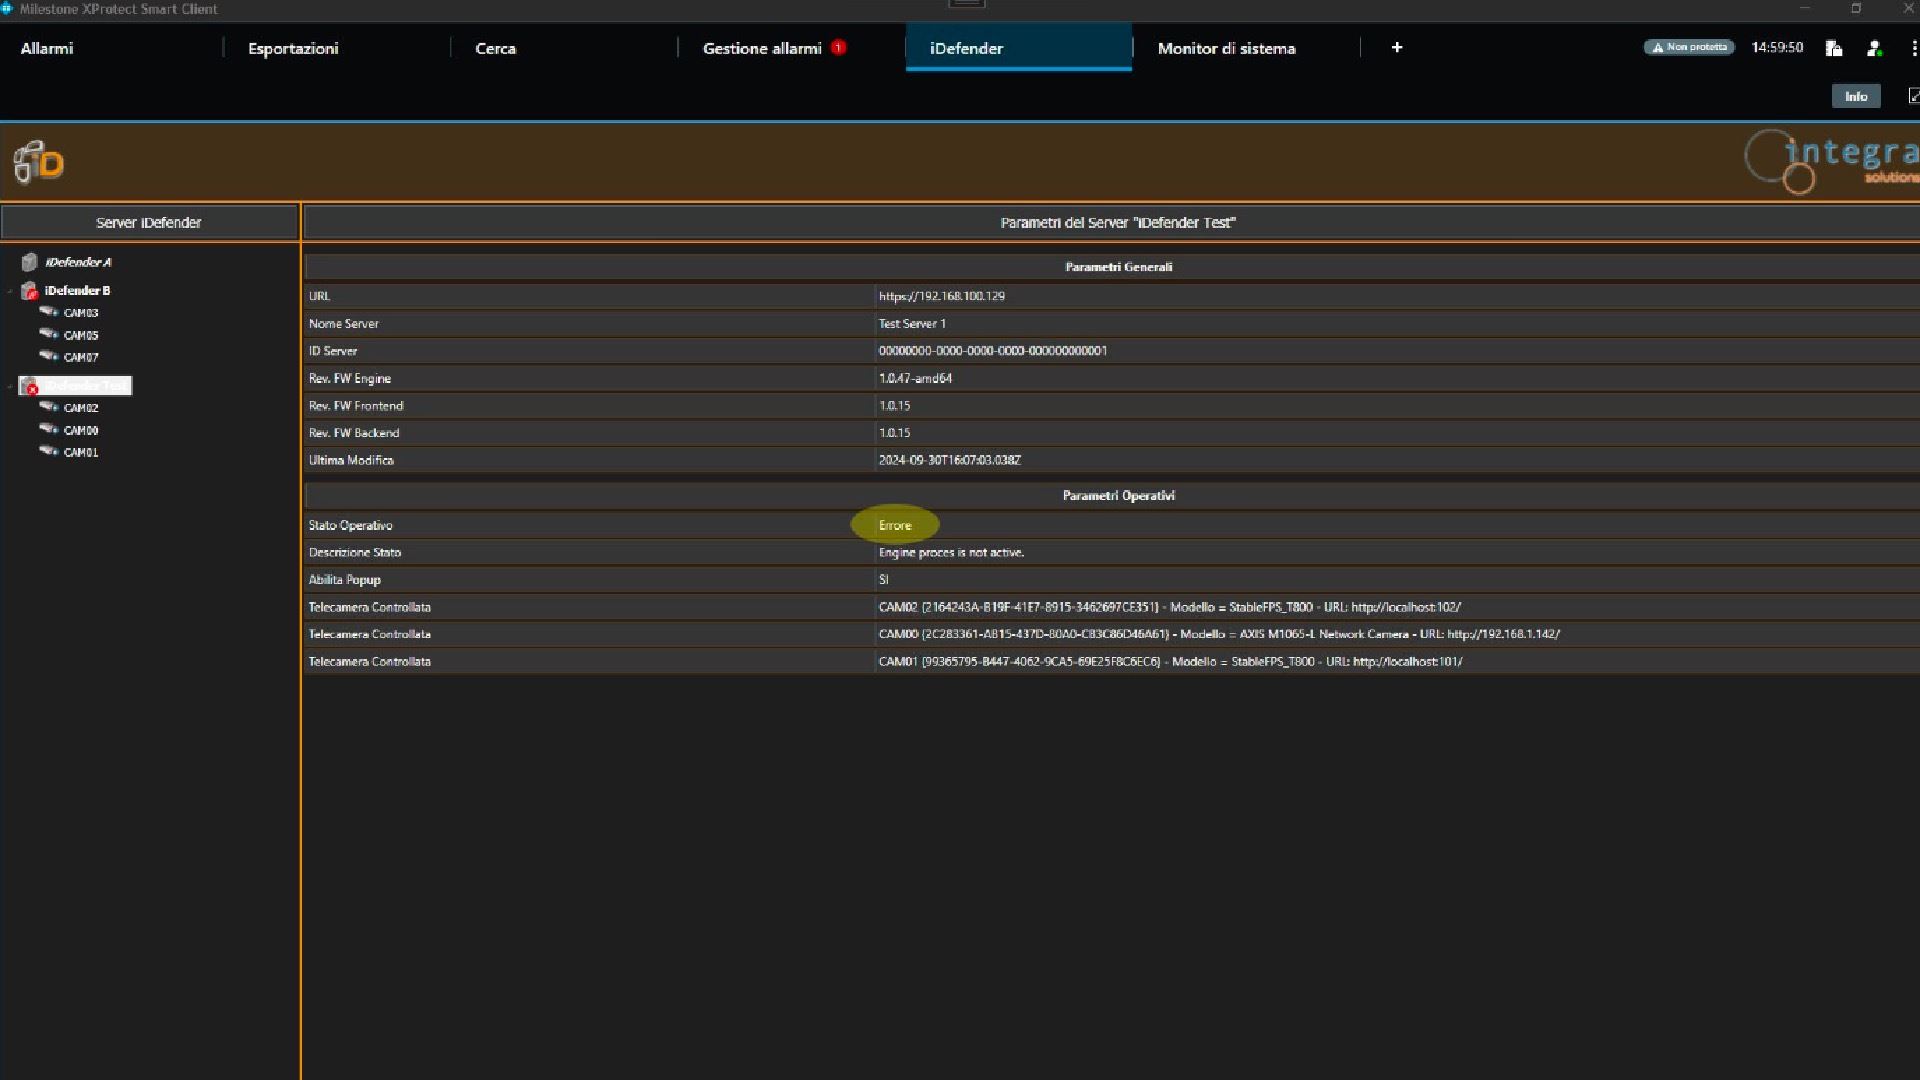Open the three-dot settings menu
The image size is (1920, 1080).
1913,48
